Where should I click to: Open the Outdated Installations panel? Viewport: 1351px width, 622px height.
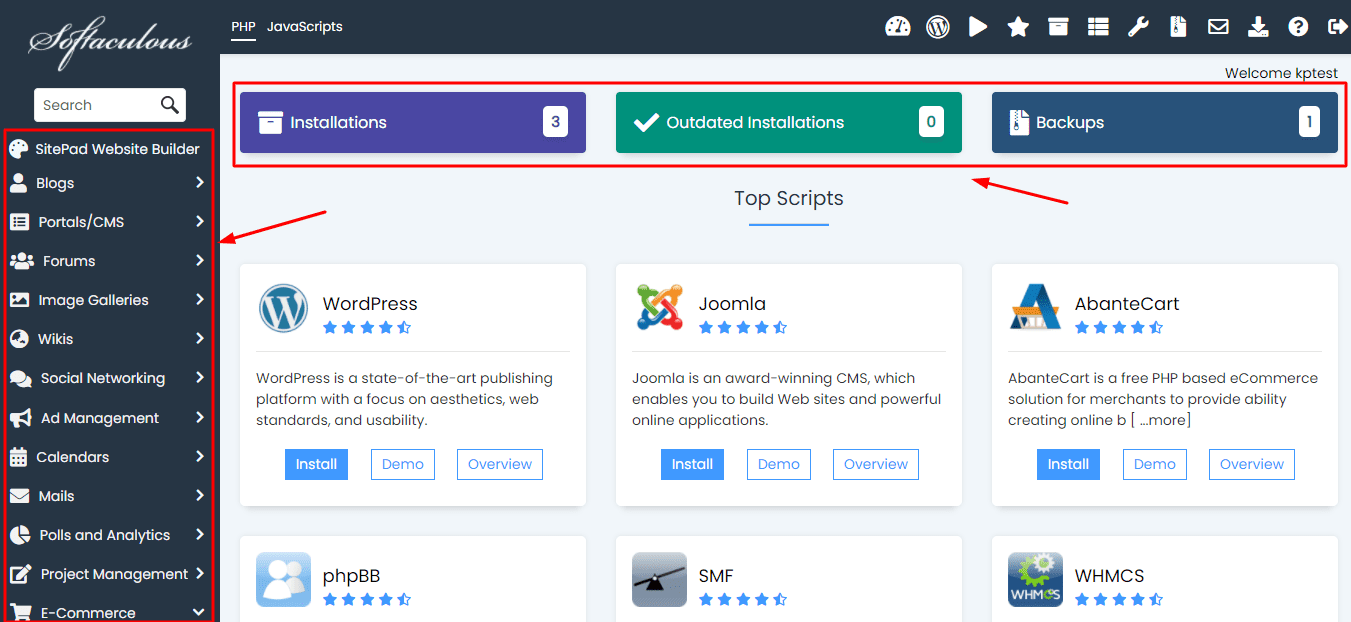788,123
